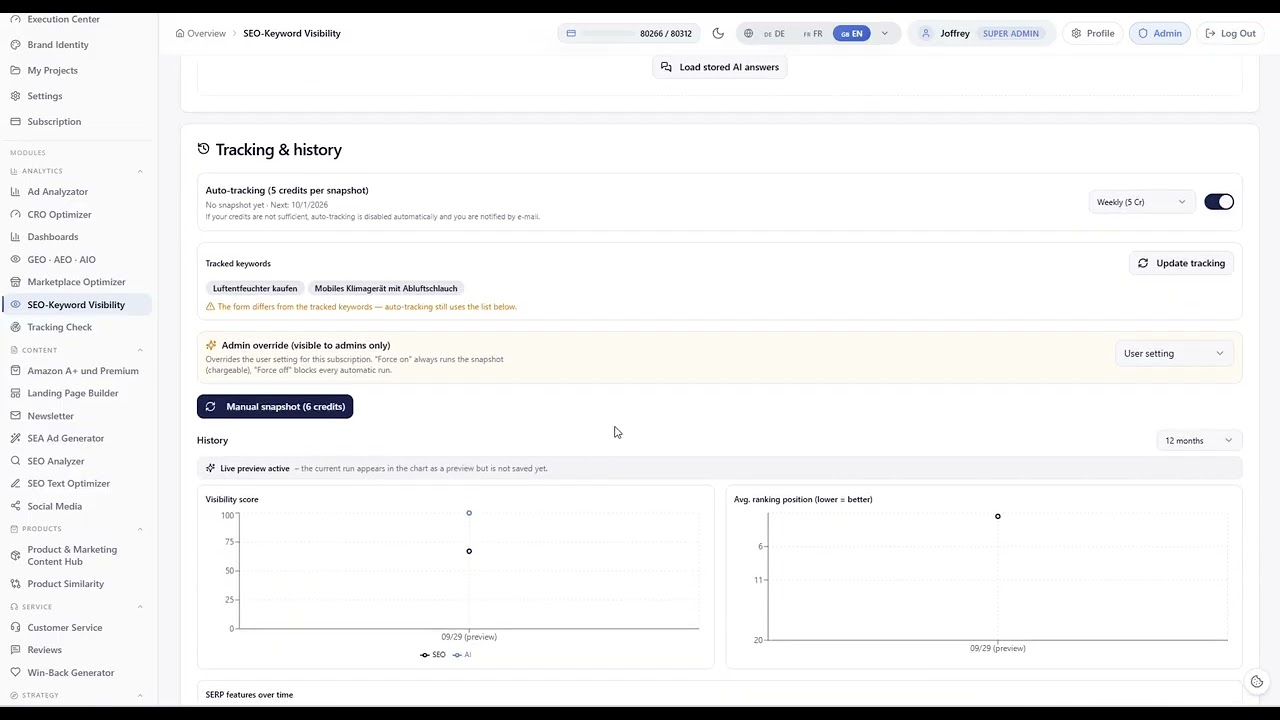Click the Landing Page Builder icon

pos(16,393)
